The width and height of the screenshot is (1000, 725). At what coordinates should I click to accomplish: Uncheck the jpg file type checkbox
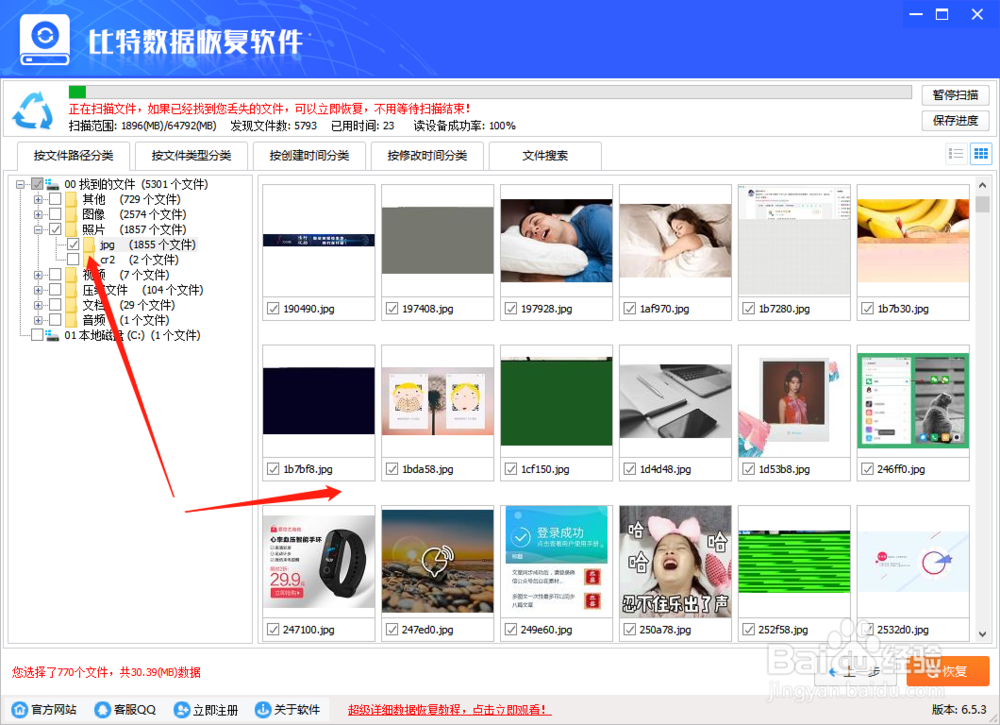pos(74,244)
